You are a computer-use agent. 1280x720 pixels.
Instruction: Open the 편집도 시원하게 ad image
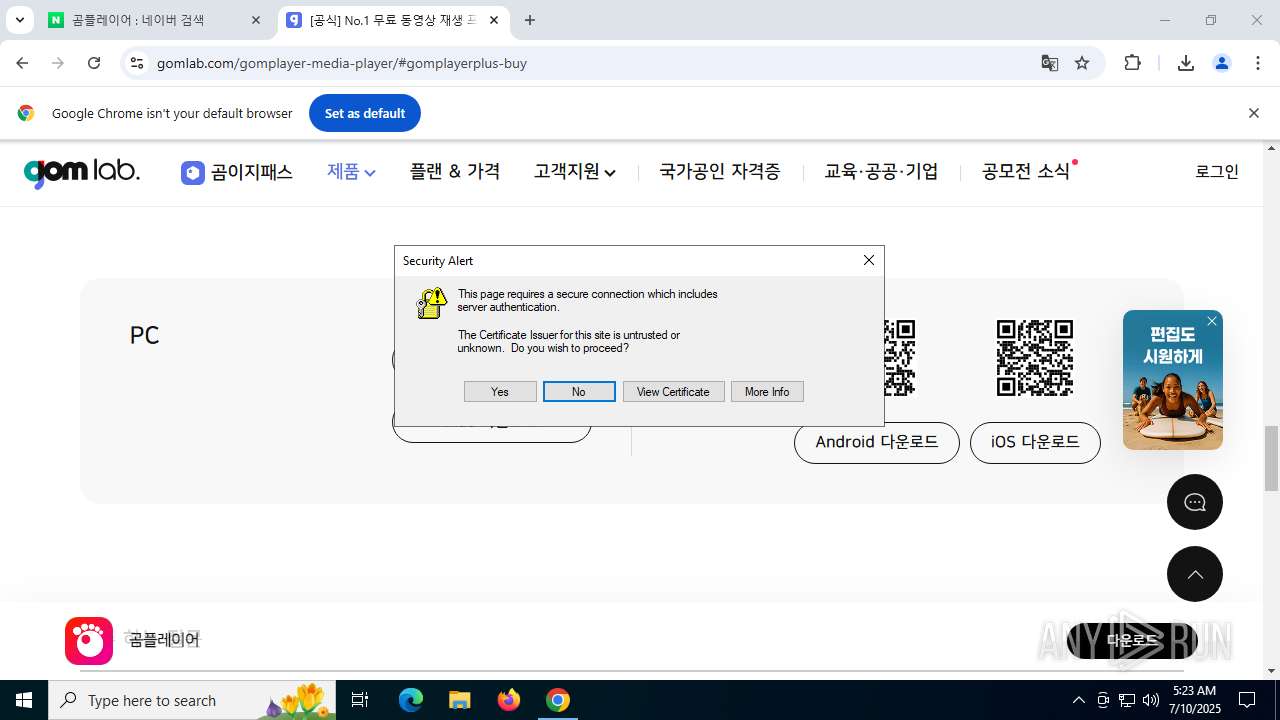click(x=1173, y=380)
